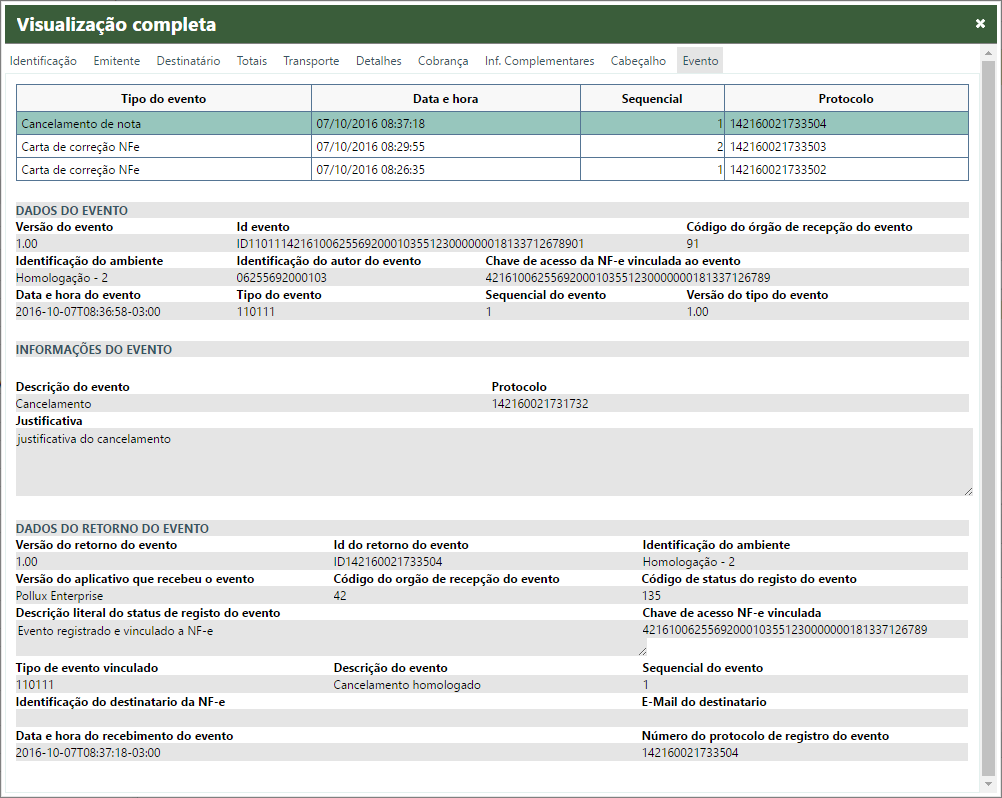Screen dimensions: 1002x798
Task: Open the Inf. Complementares tab
Action: click(540, 61)
